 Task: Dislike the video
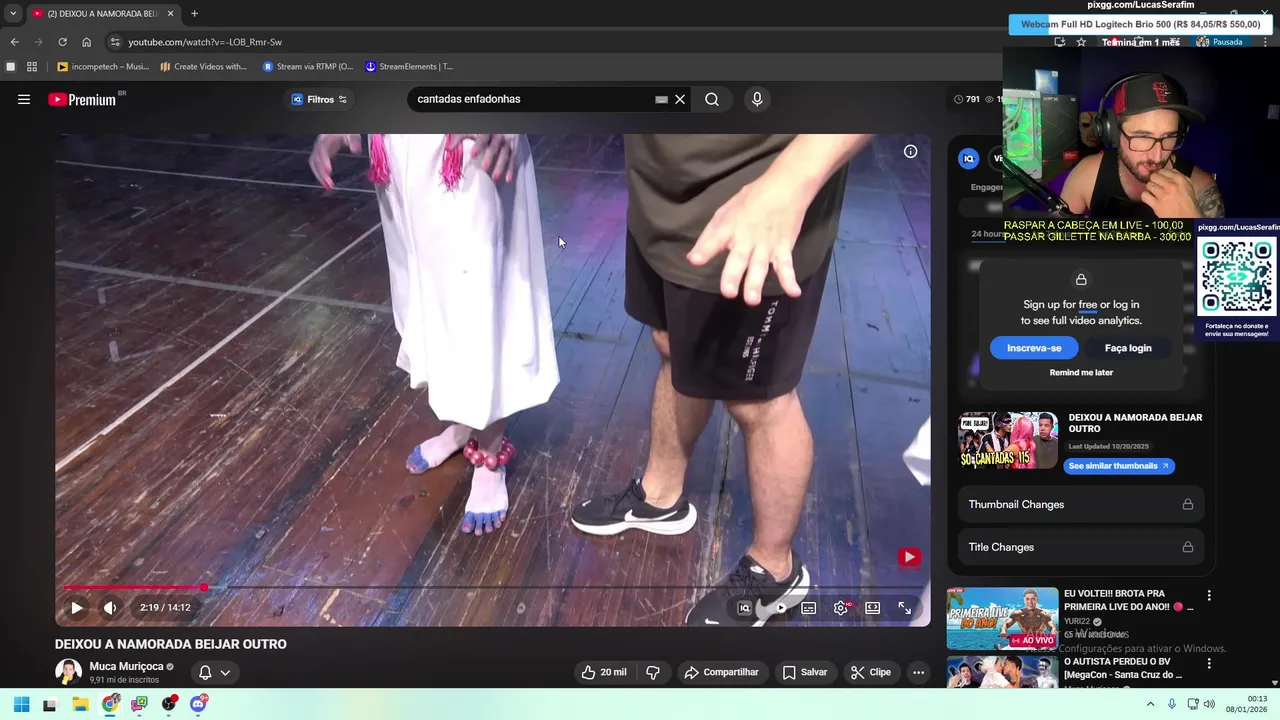click(x=653, y=672)
